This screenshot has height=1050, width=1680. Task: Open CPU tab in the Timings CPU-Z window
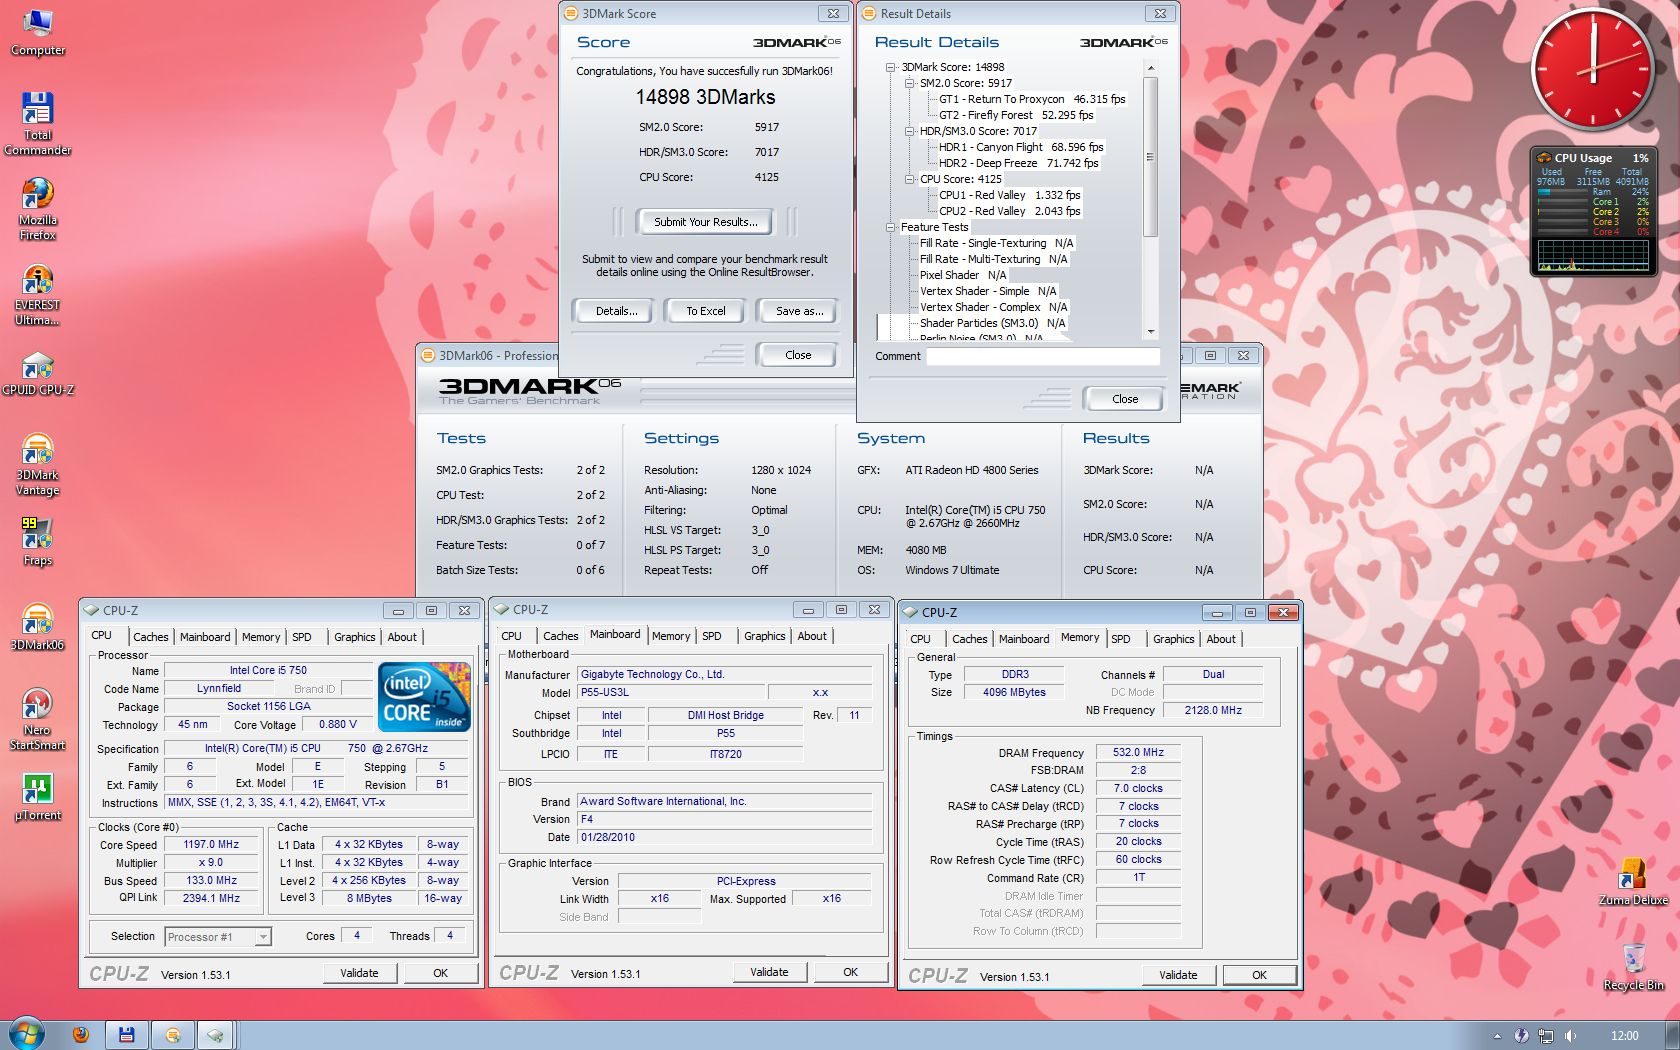pos(920,639)
